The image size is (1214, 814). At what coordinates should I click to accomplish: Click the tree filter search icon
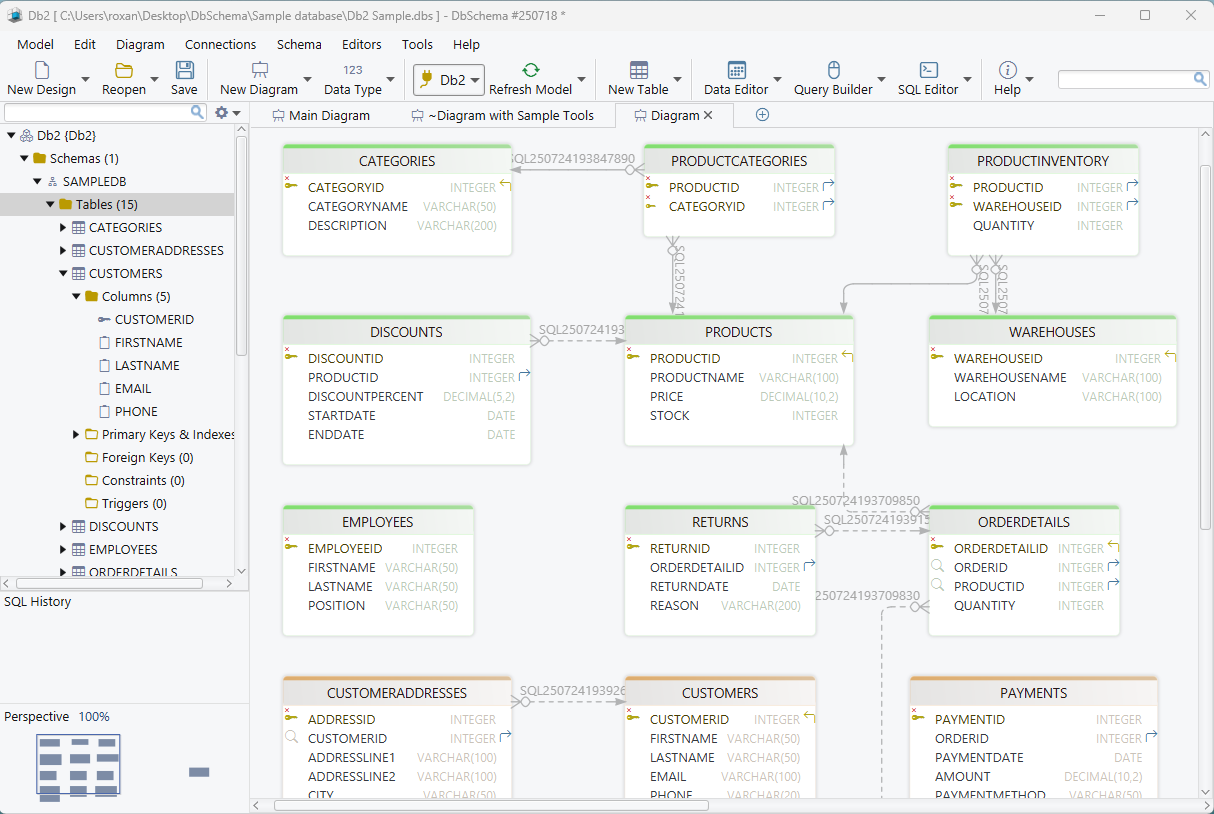coord(197,112)
